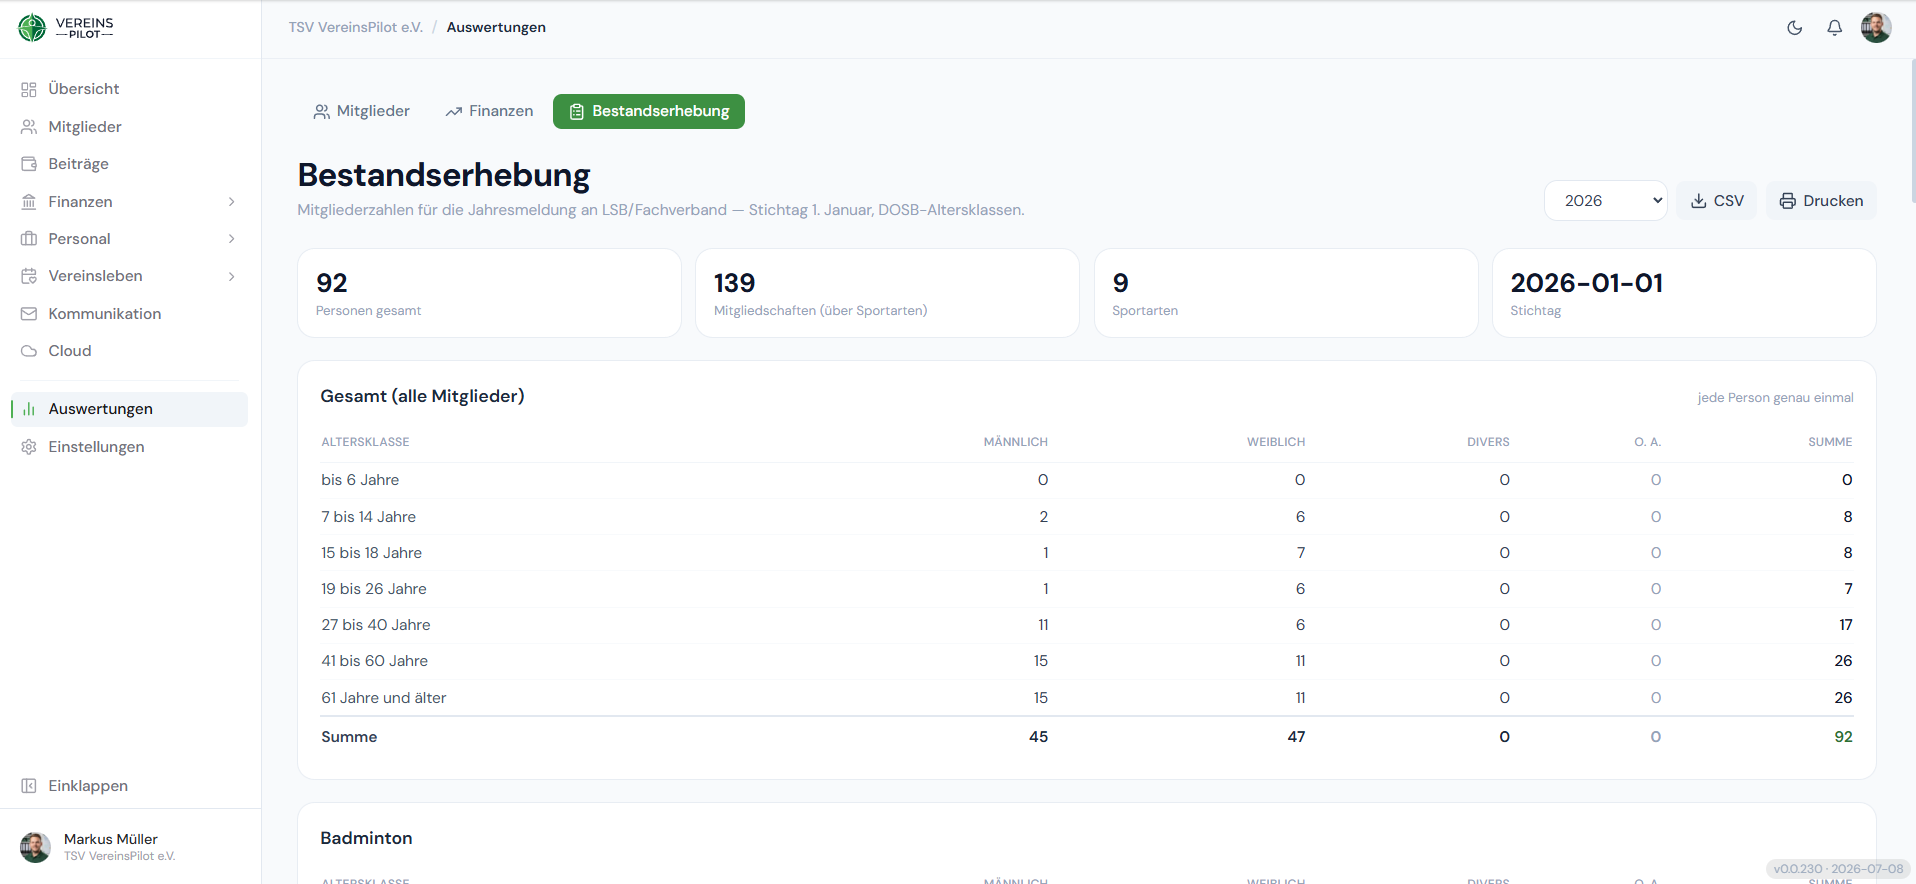The image size is (1916, 884).
Task: Click the Mitglieder people icon in sidebar
Action: pos(29,127)
